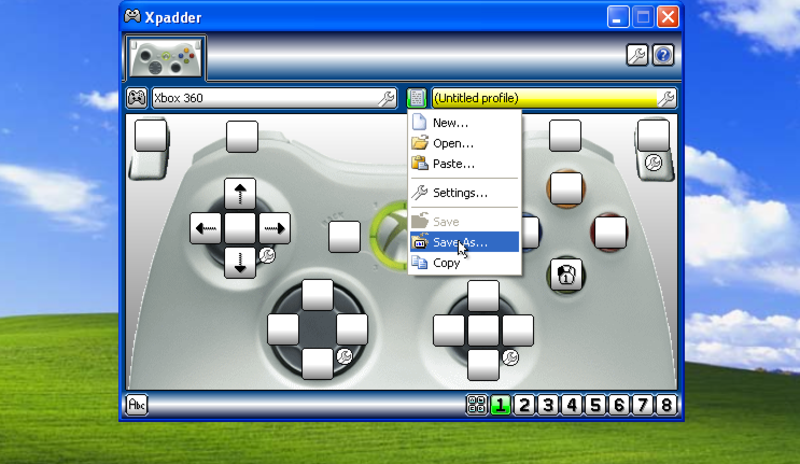
Task: Click the Back button slot
Action: tap(344, 237)
